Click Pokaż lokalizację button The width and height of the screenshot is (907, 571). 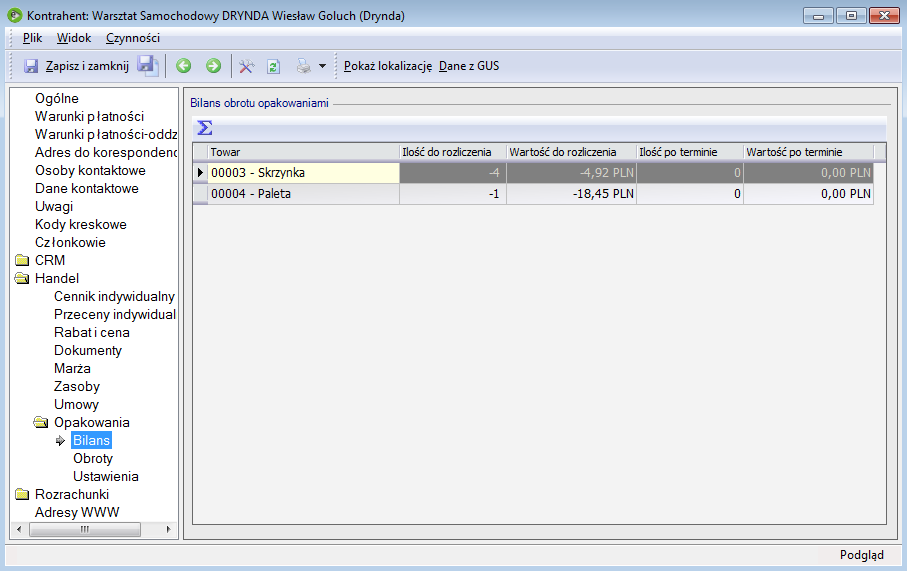388,66
